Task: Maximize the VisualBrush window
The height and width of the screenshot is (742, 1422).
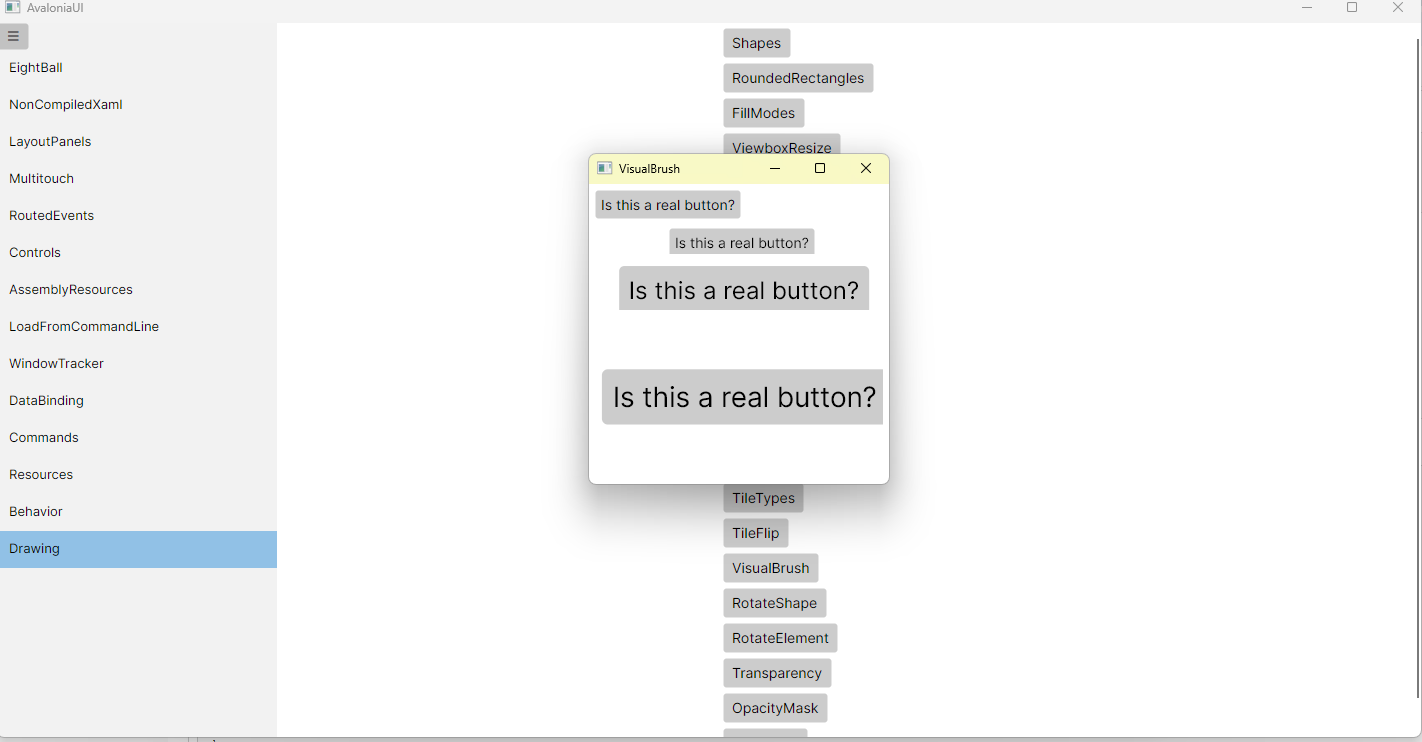Action: [820, 168]
